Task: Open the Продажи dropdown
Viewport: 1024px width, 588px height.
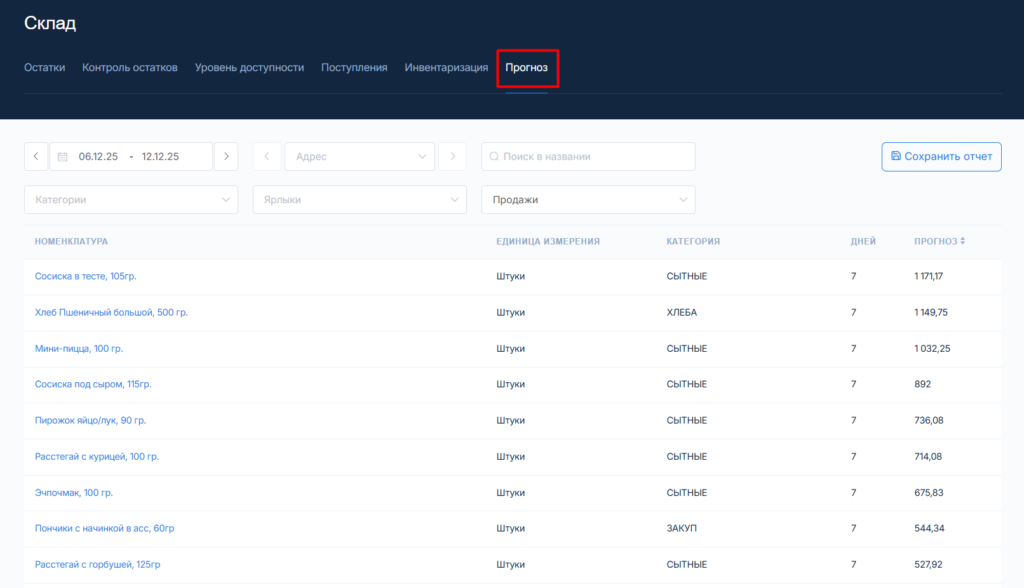Action: (x=588, y=199)
